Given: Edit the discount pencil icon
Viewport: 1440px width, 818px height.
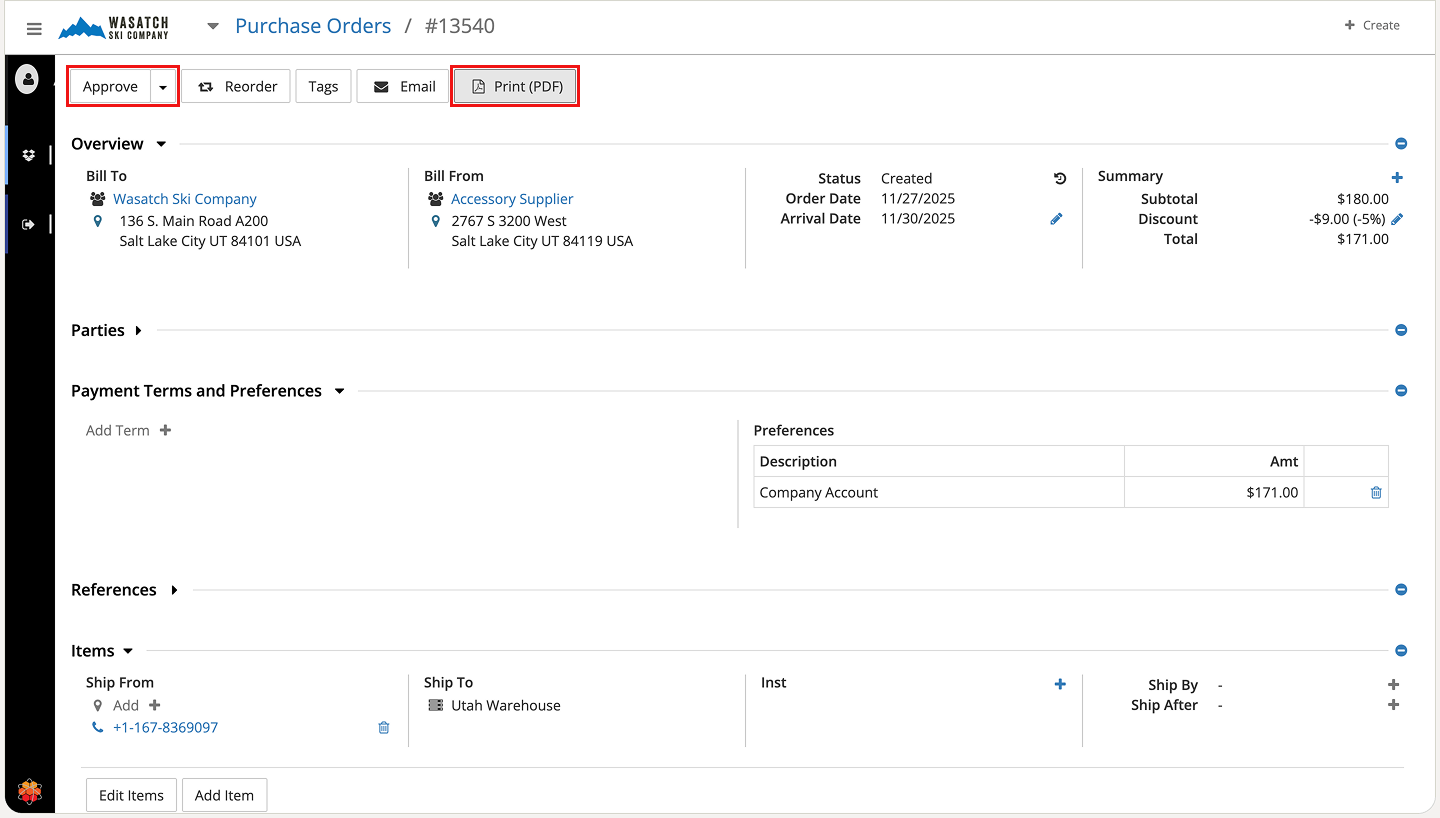Looking at the screenshot, I should (1397, 219).
